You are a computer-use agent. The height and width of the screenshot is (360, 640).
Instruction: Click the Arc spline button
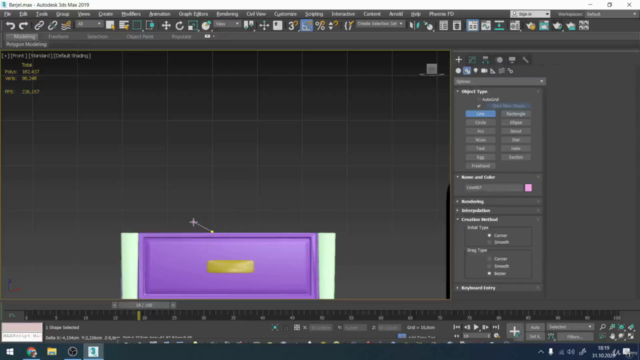coord(480,131)
